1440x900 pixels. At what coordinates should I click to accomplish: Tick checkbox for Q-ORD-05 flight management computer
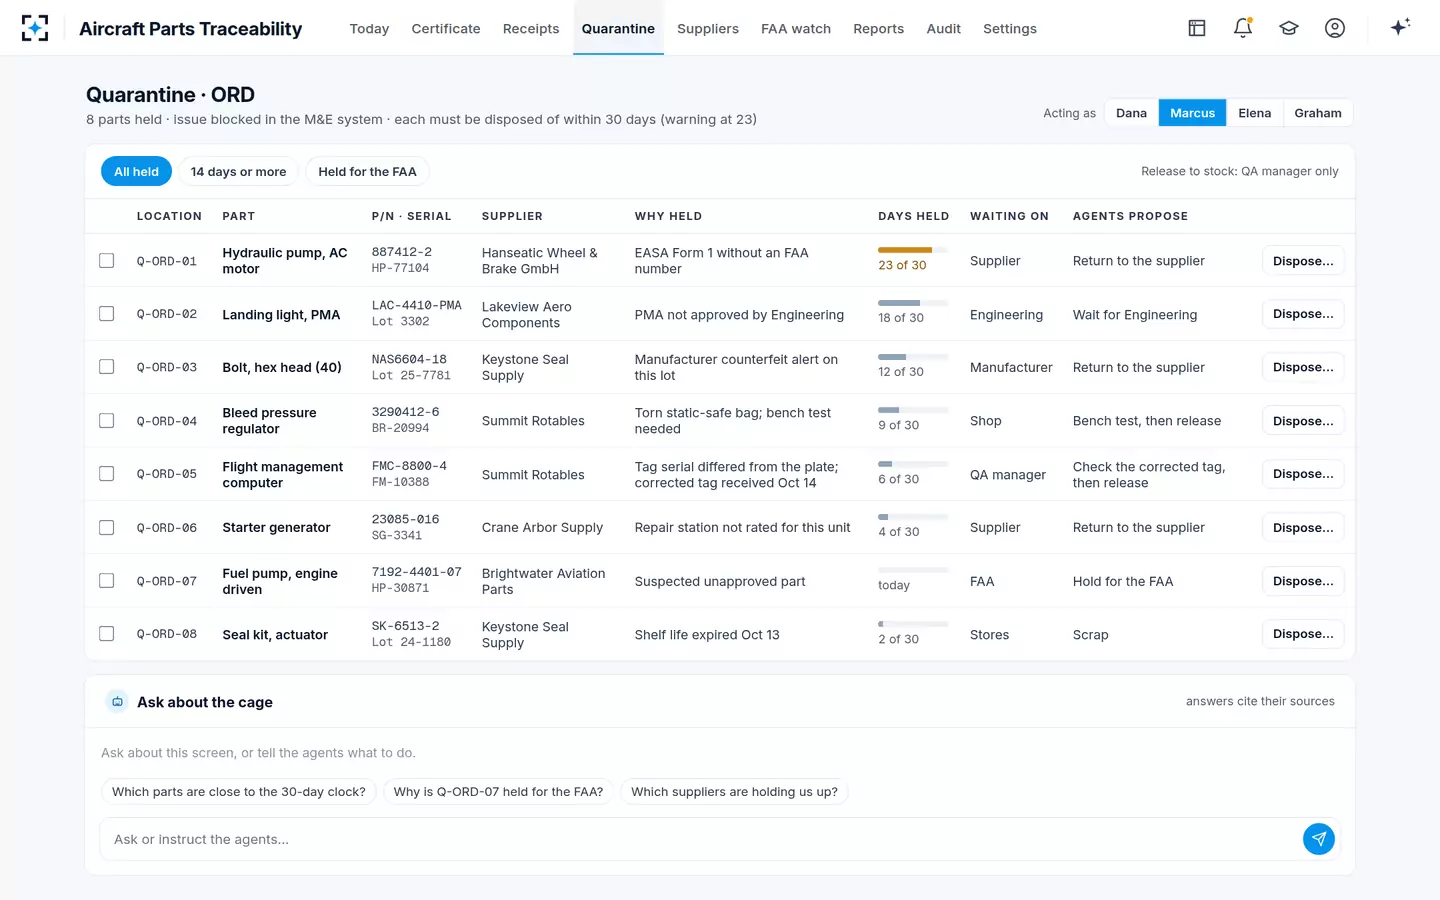click(x=107, y=474)
